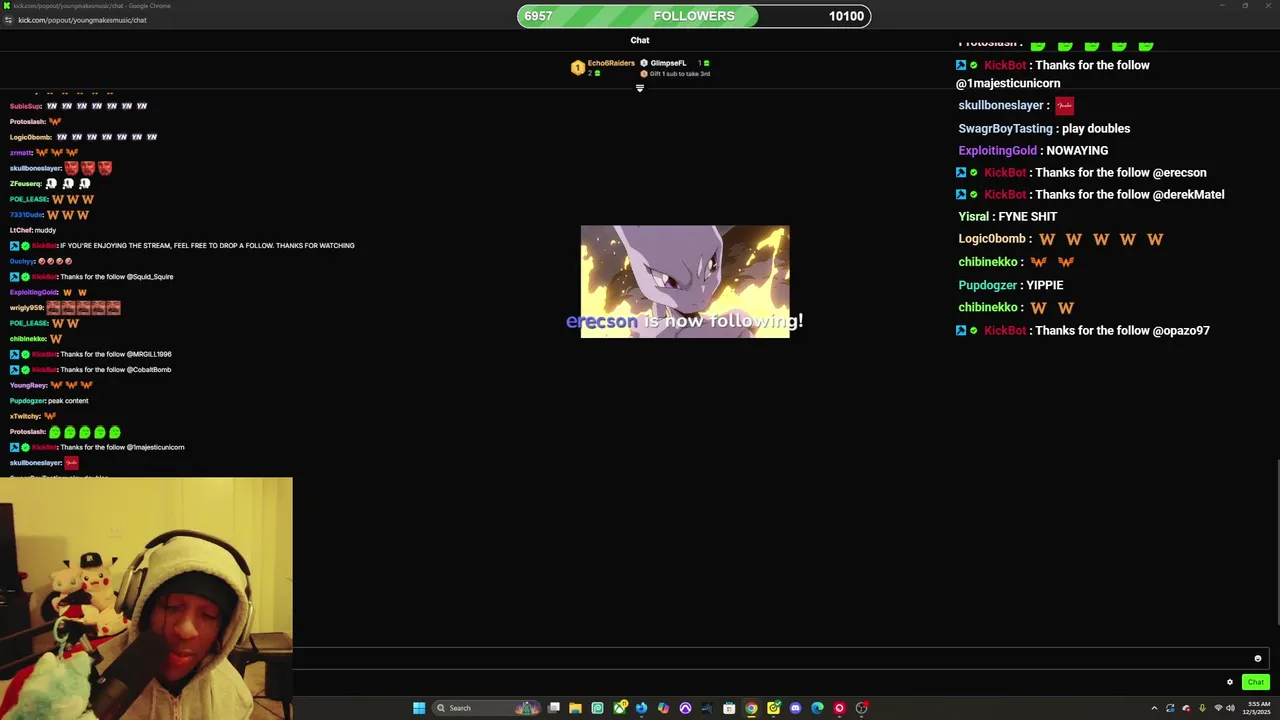Click Pupdogzer's name next to YIPPIE
This screenshot has width=1280, height=720.
coord(987,285)
